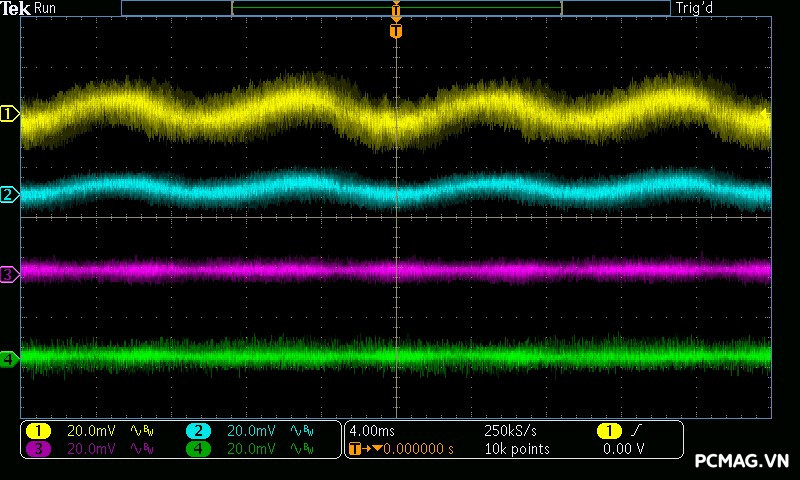The image size is (800, 480).
Task: Select the 4.00ms timebase readout
Action: tap(372, 431)
